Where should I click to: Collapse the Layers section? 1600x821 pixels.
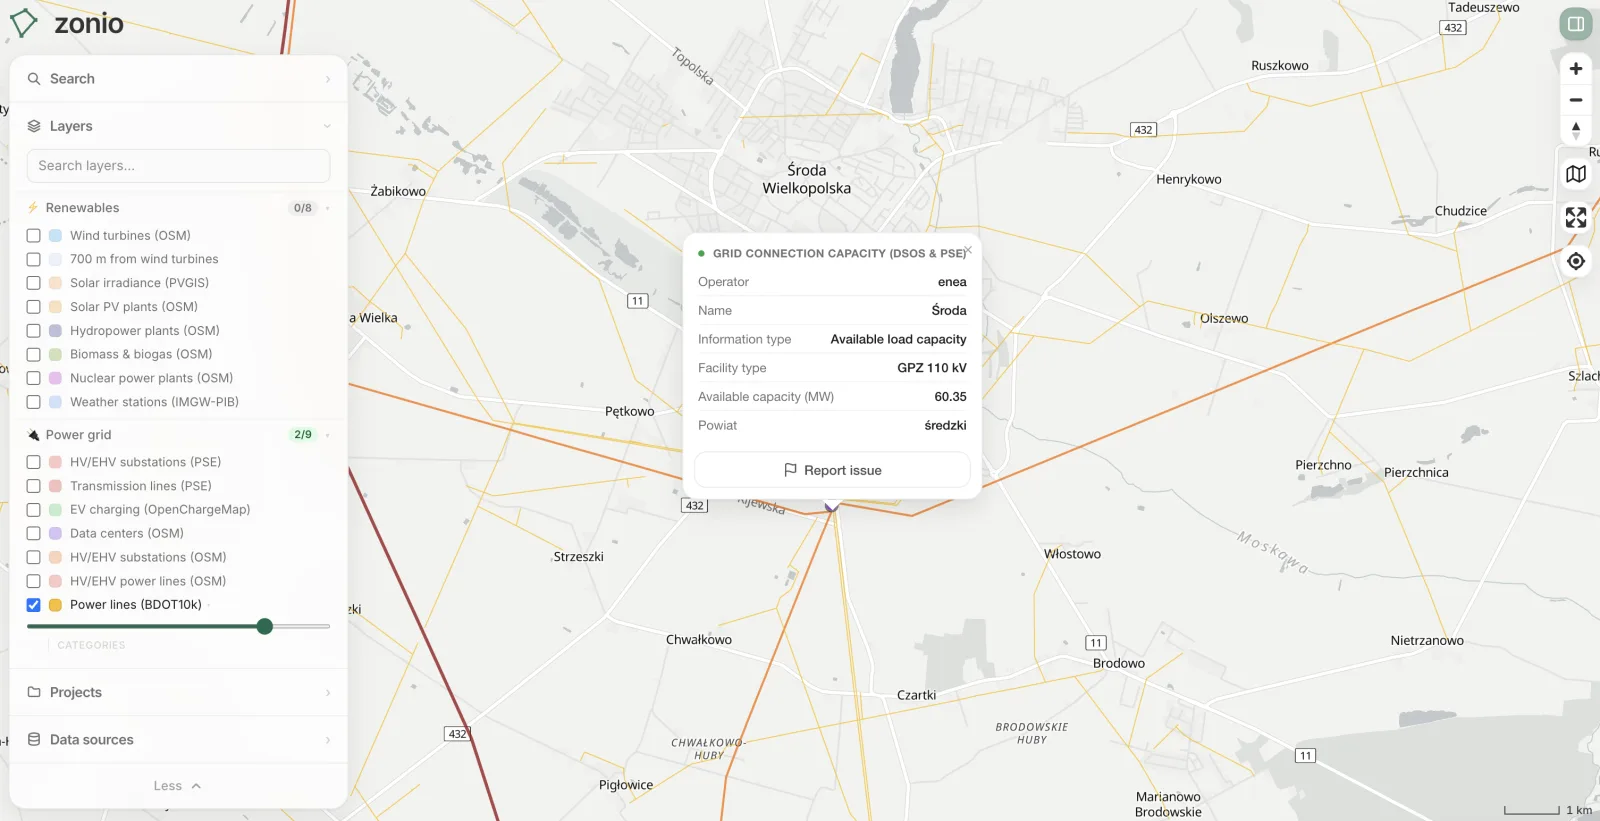coord(178,126)
